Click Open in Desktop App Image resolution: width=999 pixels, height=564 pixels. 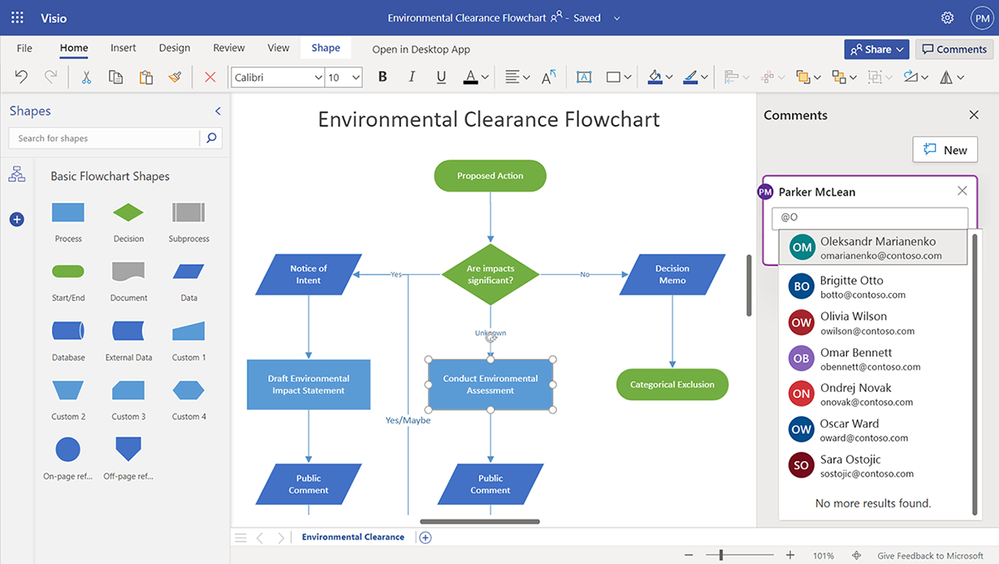pos(421,49)
